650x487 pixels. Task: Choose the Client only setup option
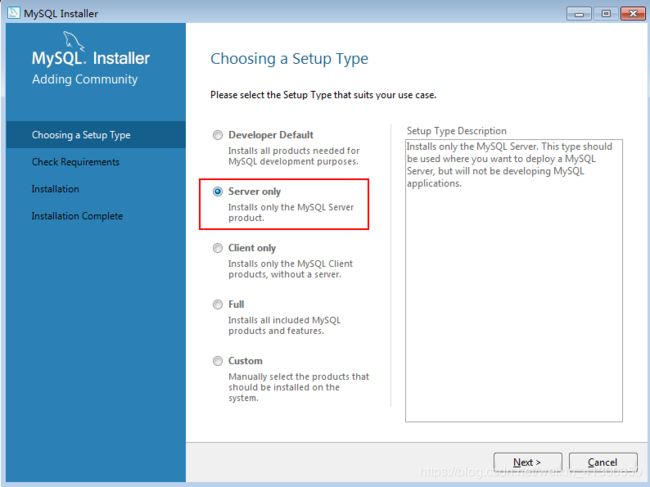(x=218, y=248)
